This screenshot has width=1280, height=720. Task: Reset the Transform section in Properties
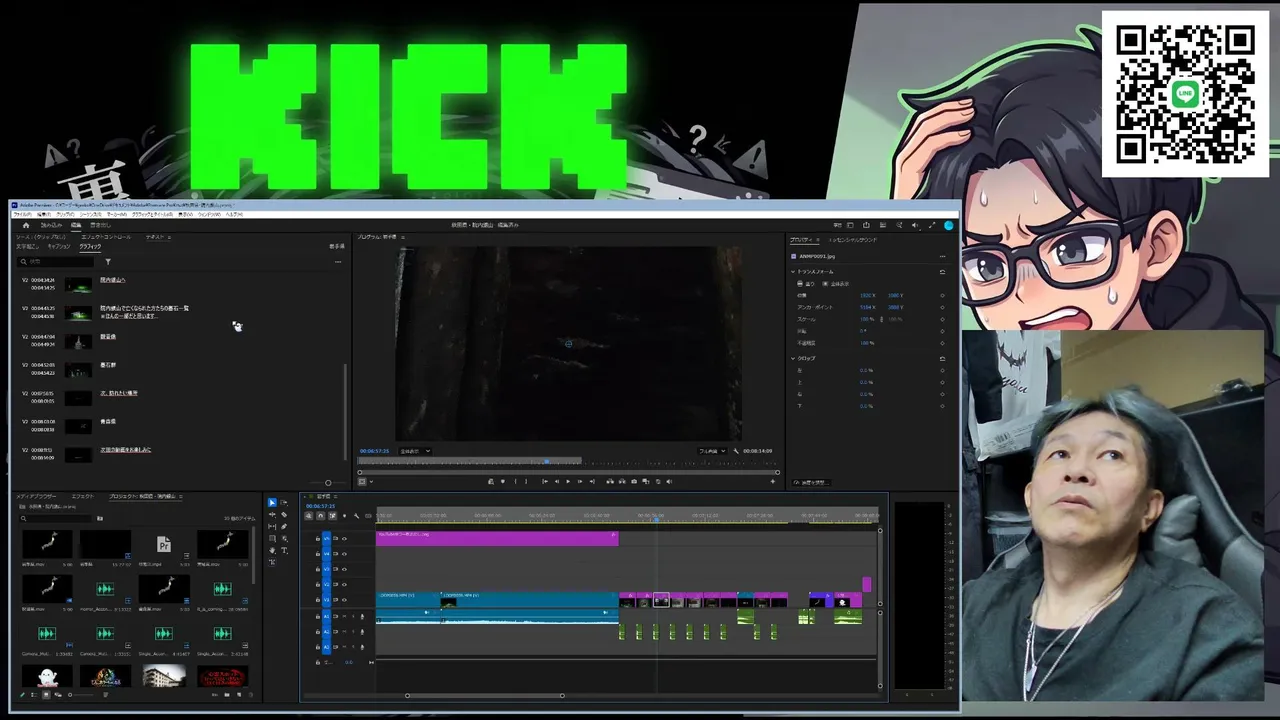click(942, 272)
